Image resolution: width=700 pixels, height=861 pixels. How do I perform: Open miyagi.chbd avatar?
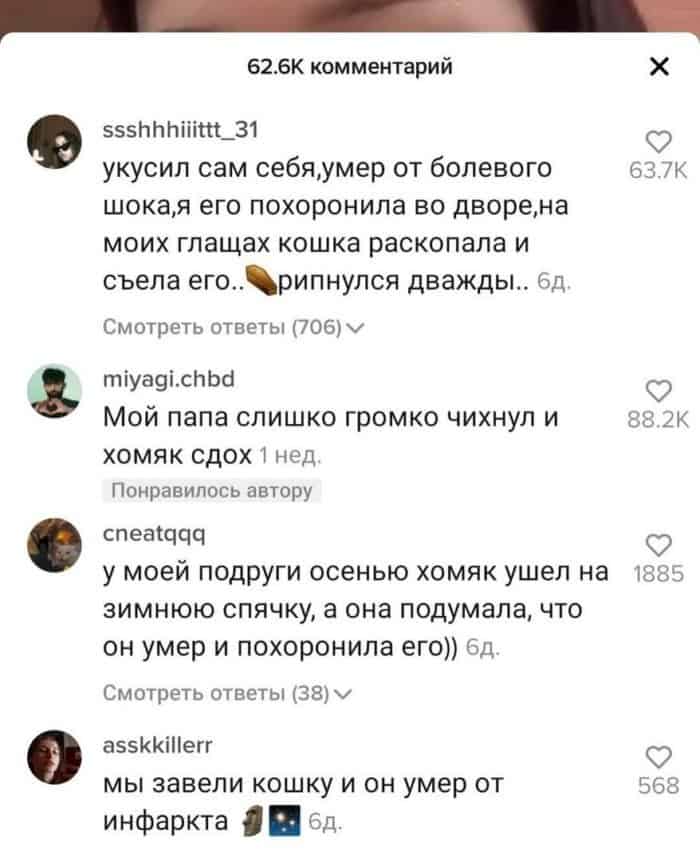pyautogui.click(x=54, y=391)
